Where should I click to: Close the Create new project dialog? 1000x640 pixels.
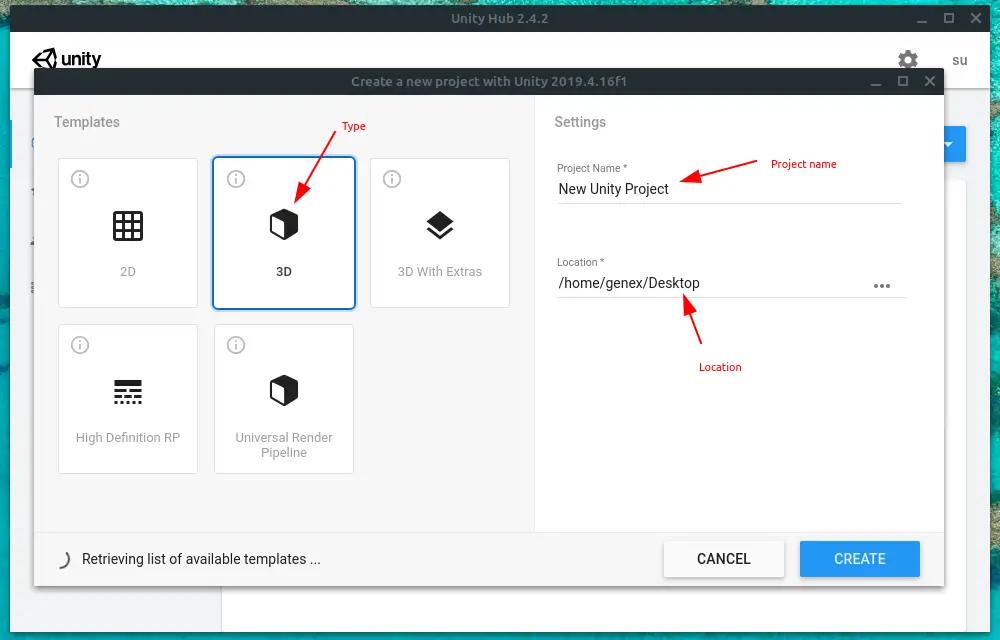click(x=930, y=81)
